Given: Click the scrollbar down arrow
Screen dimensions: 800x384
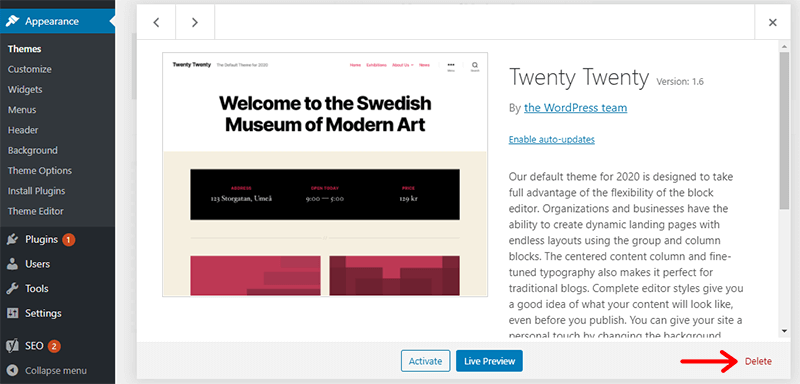Looking at the screenshot, I should [x=785, y=331].
